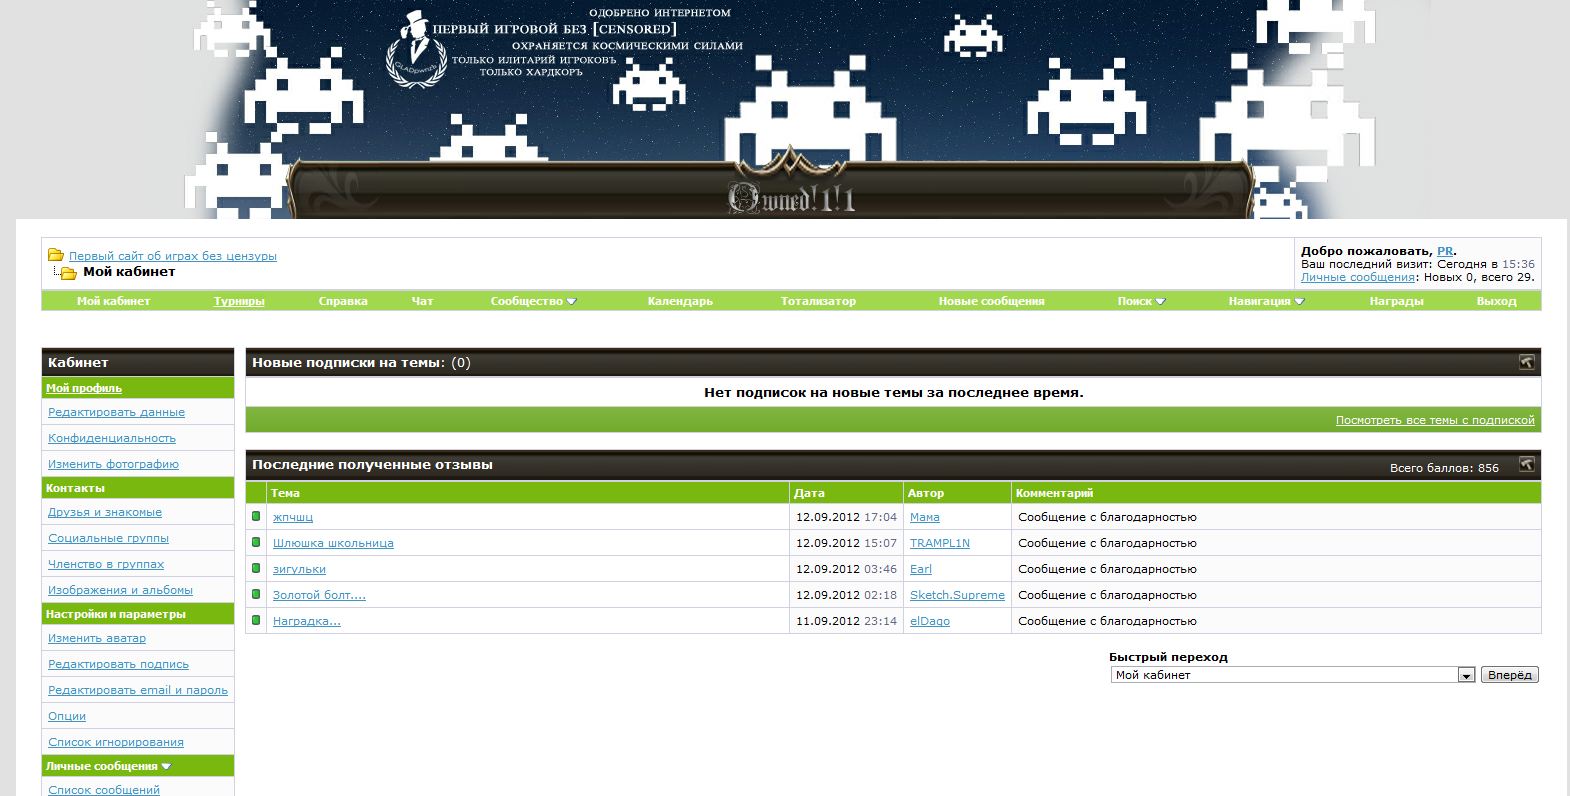Expand the Сообщество dropdown menu

click(533, 301)
